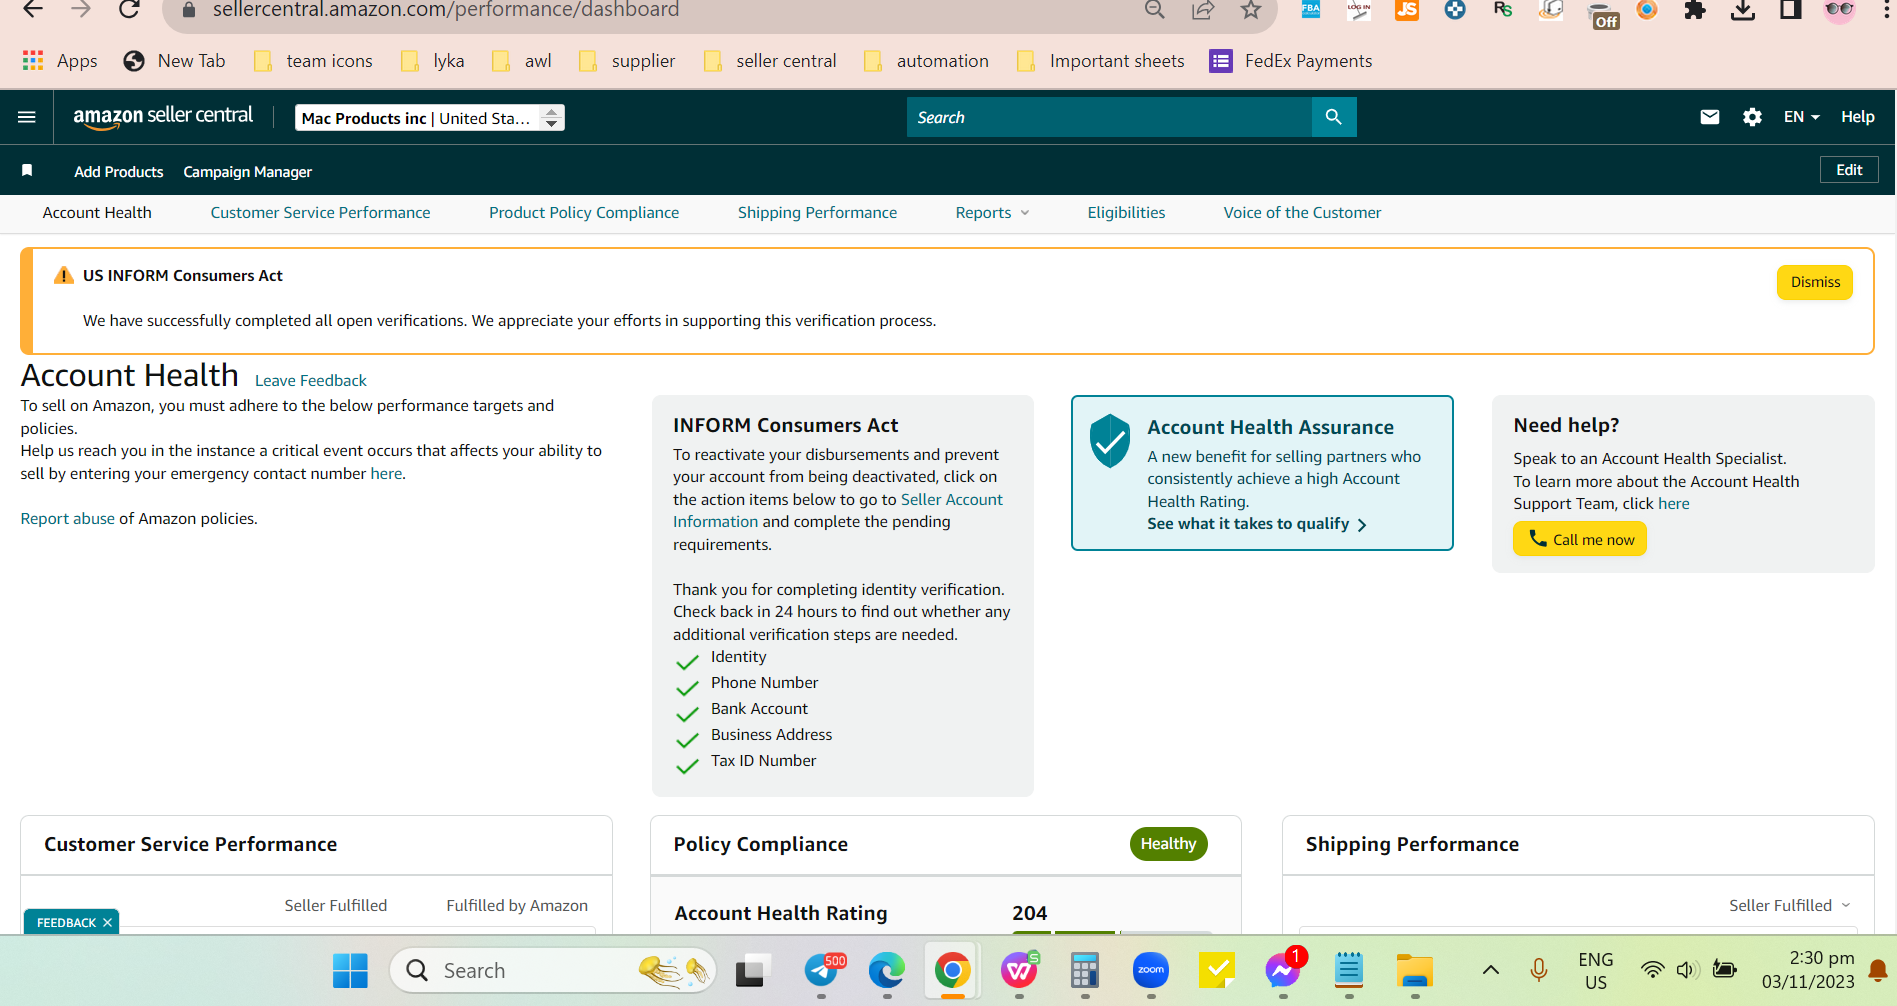The image size is (1897, 1006).
Task: Click the bookmark flag icon beside Add Products
Action: coord(27,171)
